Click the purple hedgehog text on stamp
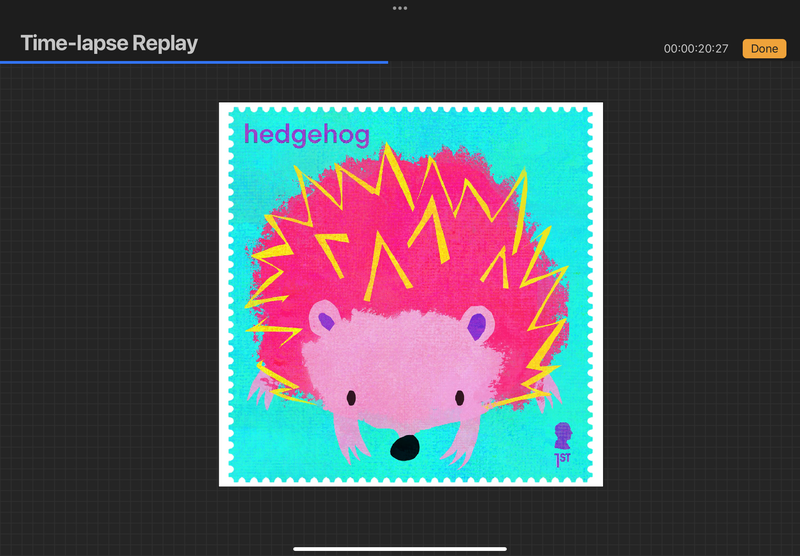Screen dimensions: 800x556 [x=307, y=134]
